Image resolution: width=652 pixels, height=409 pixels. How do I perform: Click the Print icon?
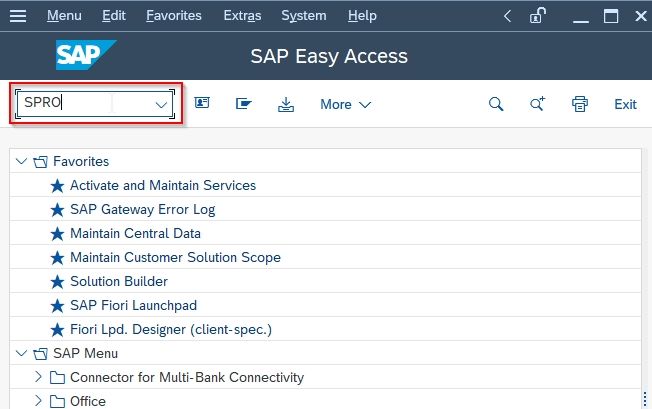pyautogui.click(x=580, y=104)
